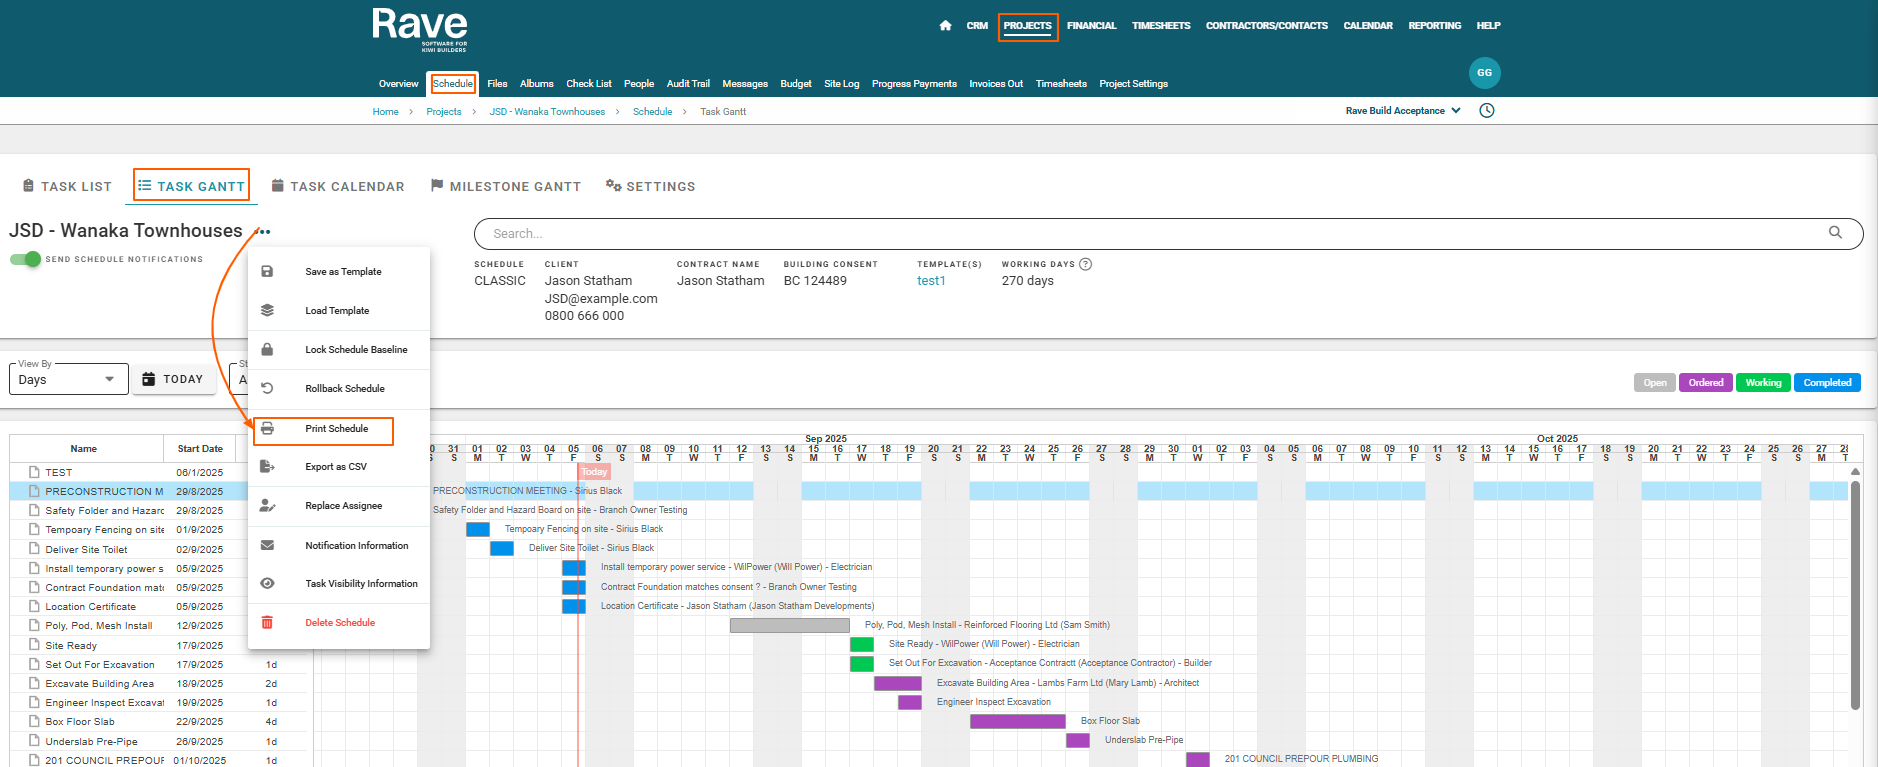Expand the View By Days dropdown
Viewport: 1878px width, 767px height.
pos(69,379)
